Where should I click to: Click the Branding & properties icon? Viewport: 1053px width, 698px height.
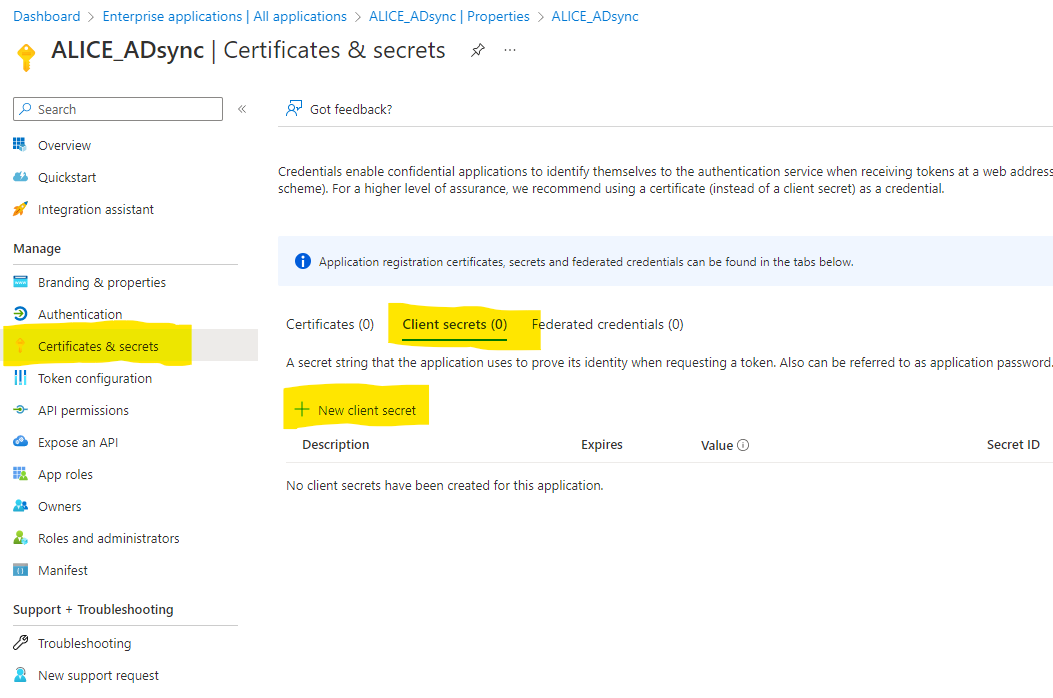point(20,281)
